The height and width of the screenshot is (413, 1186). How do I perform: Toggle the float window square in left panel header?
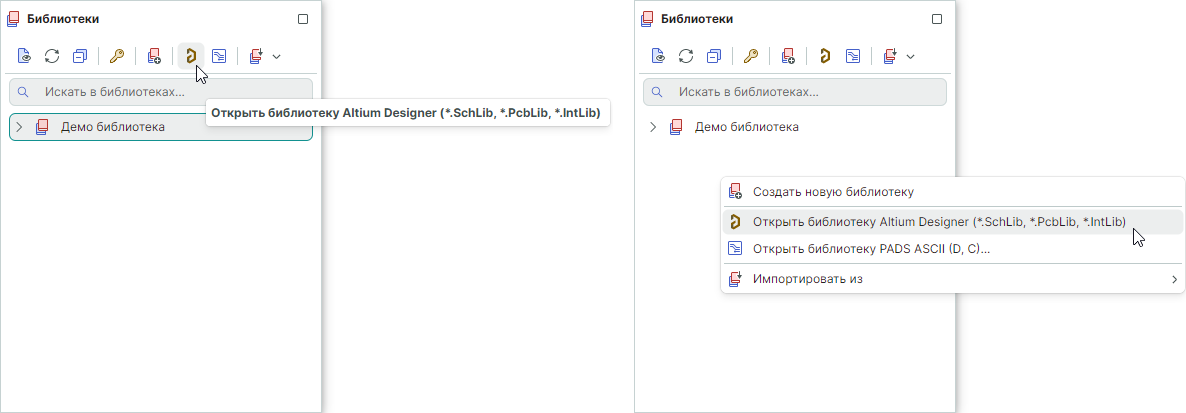(303, 19)
